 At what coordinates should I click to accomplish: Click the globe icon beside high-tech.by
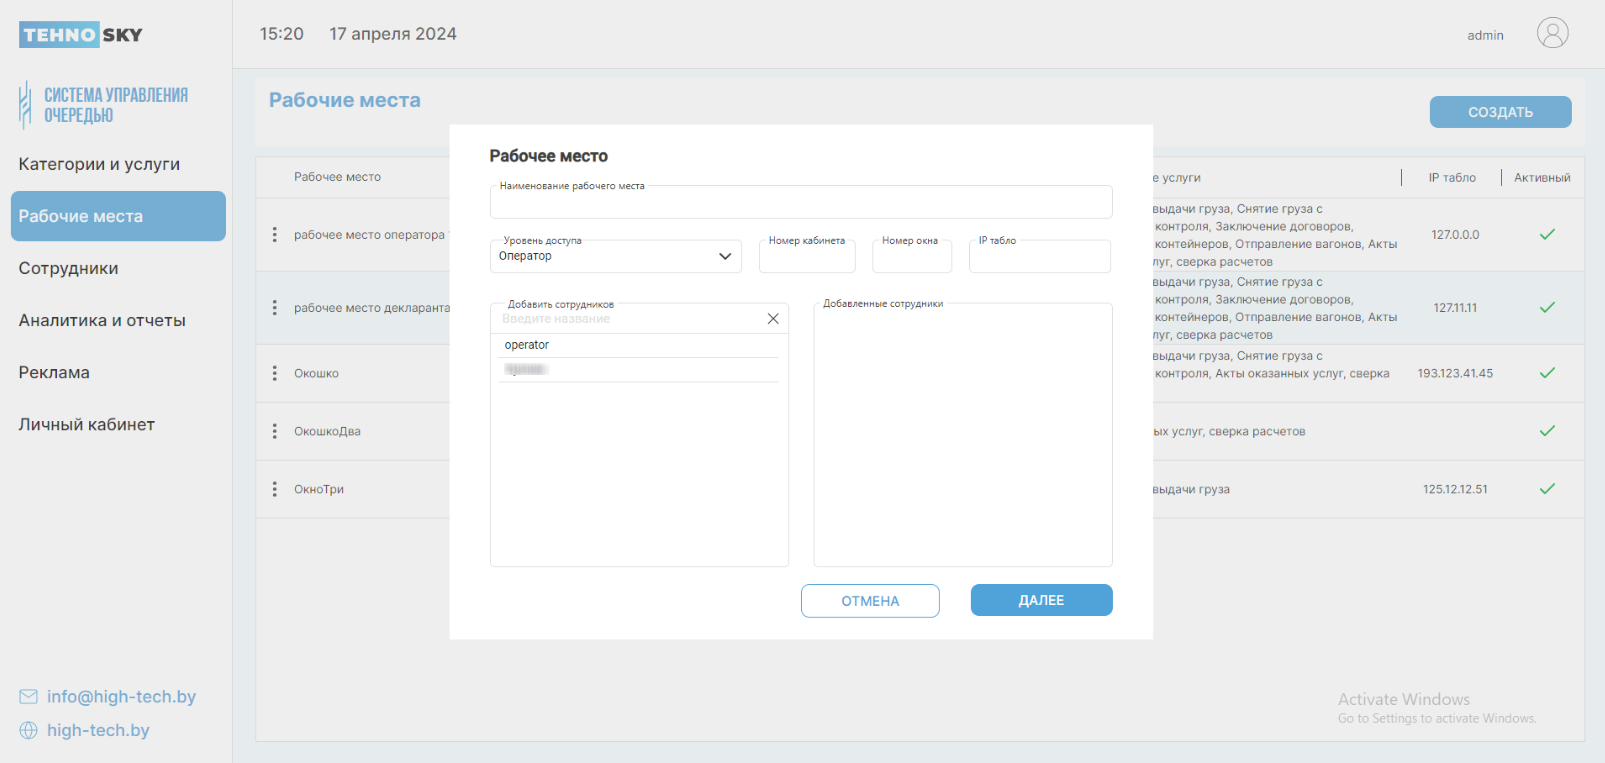(x=28, y=731)
